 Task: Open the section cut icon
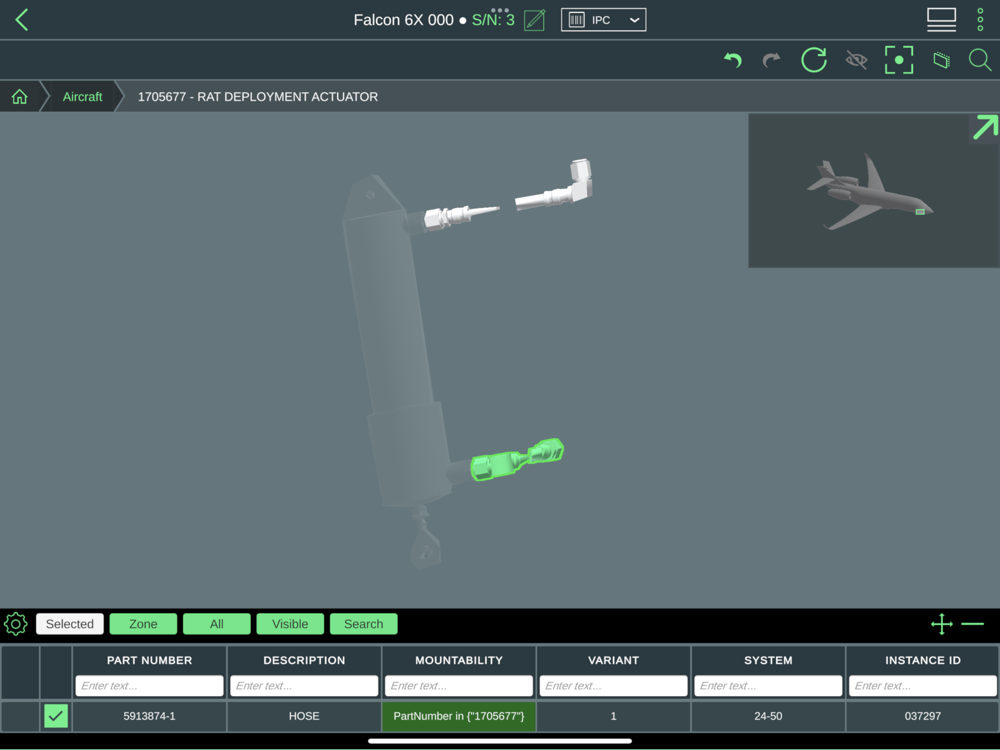pos(941,60)
